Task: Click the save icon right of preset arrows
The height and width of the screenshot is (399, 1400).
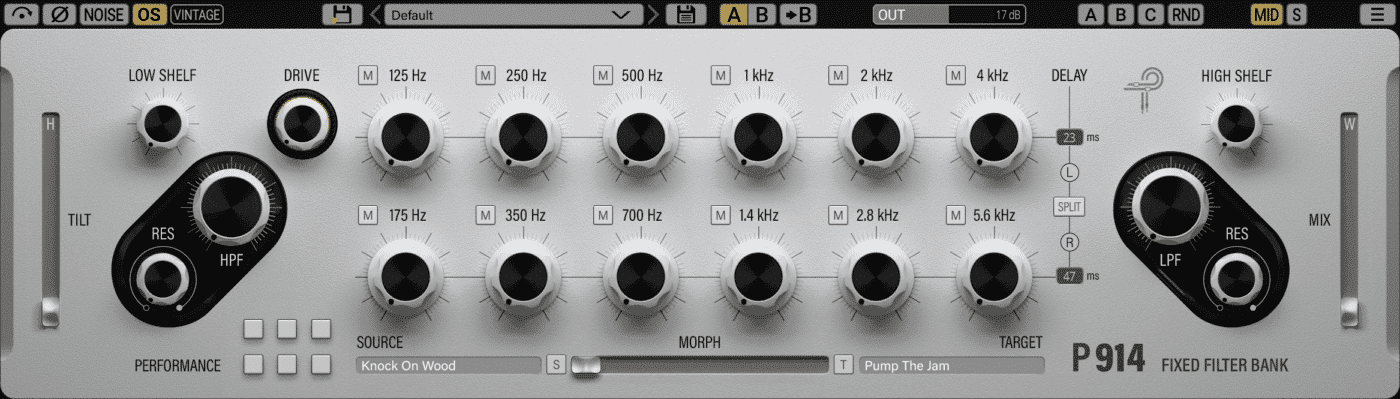Action: click(686, 14)
